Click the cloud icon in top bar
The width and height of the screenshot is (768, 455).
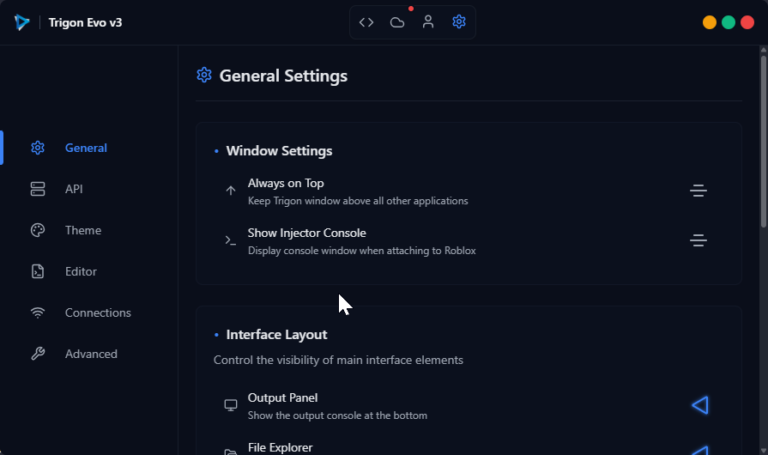tap(397, 22)
